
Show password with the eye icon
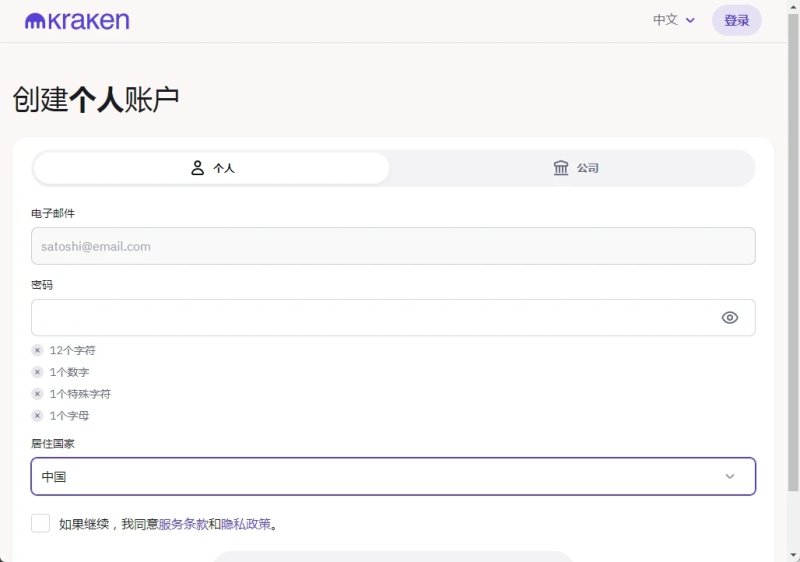coord(730,318)
